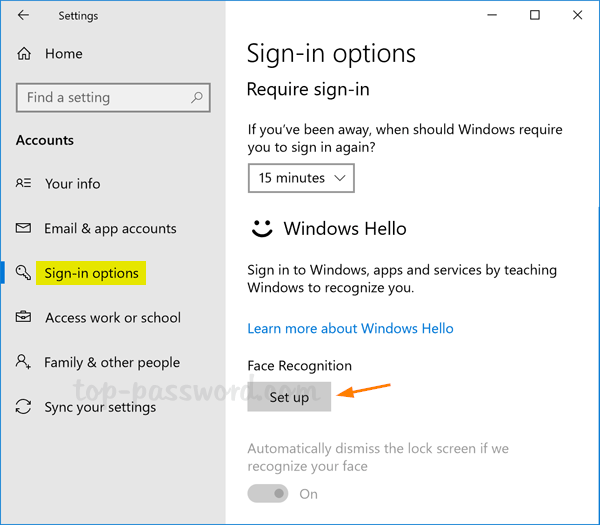Click the key icon beside Sign-in options
600x525 pixels.
click(x=24, y=273)
